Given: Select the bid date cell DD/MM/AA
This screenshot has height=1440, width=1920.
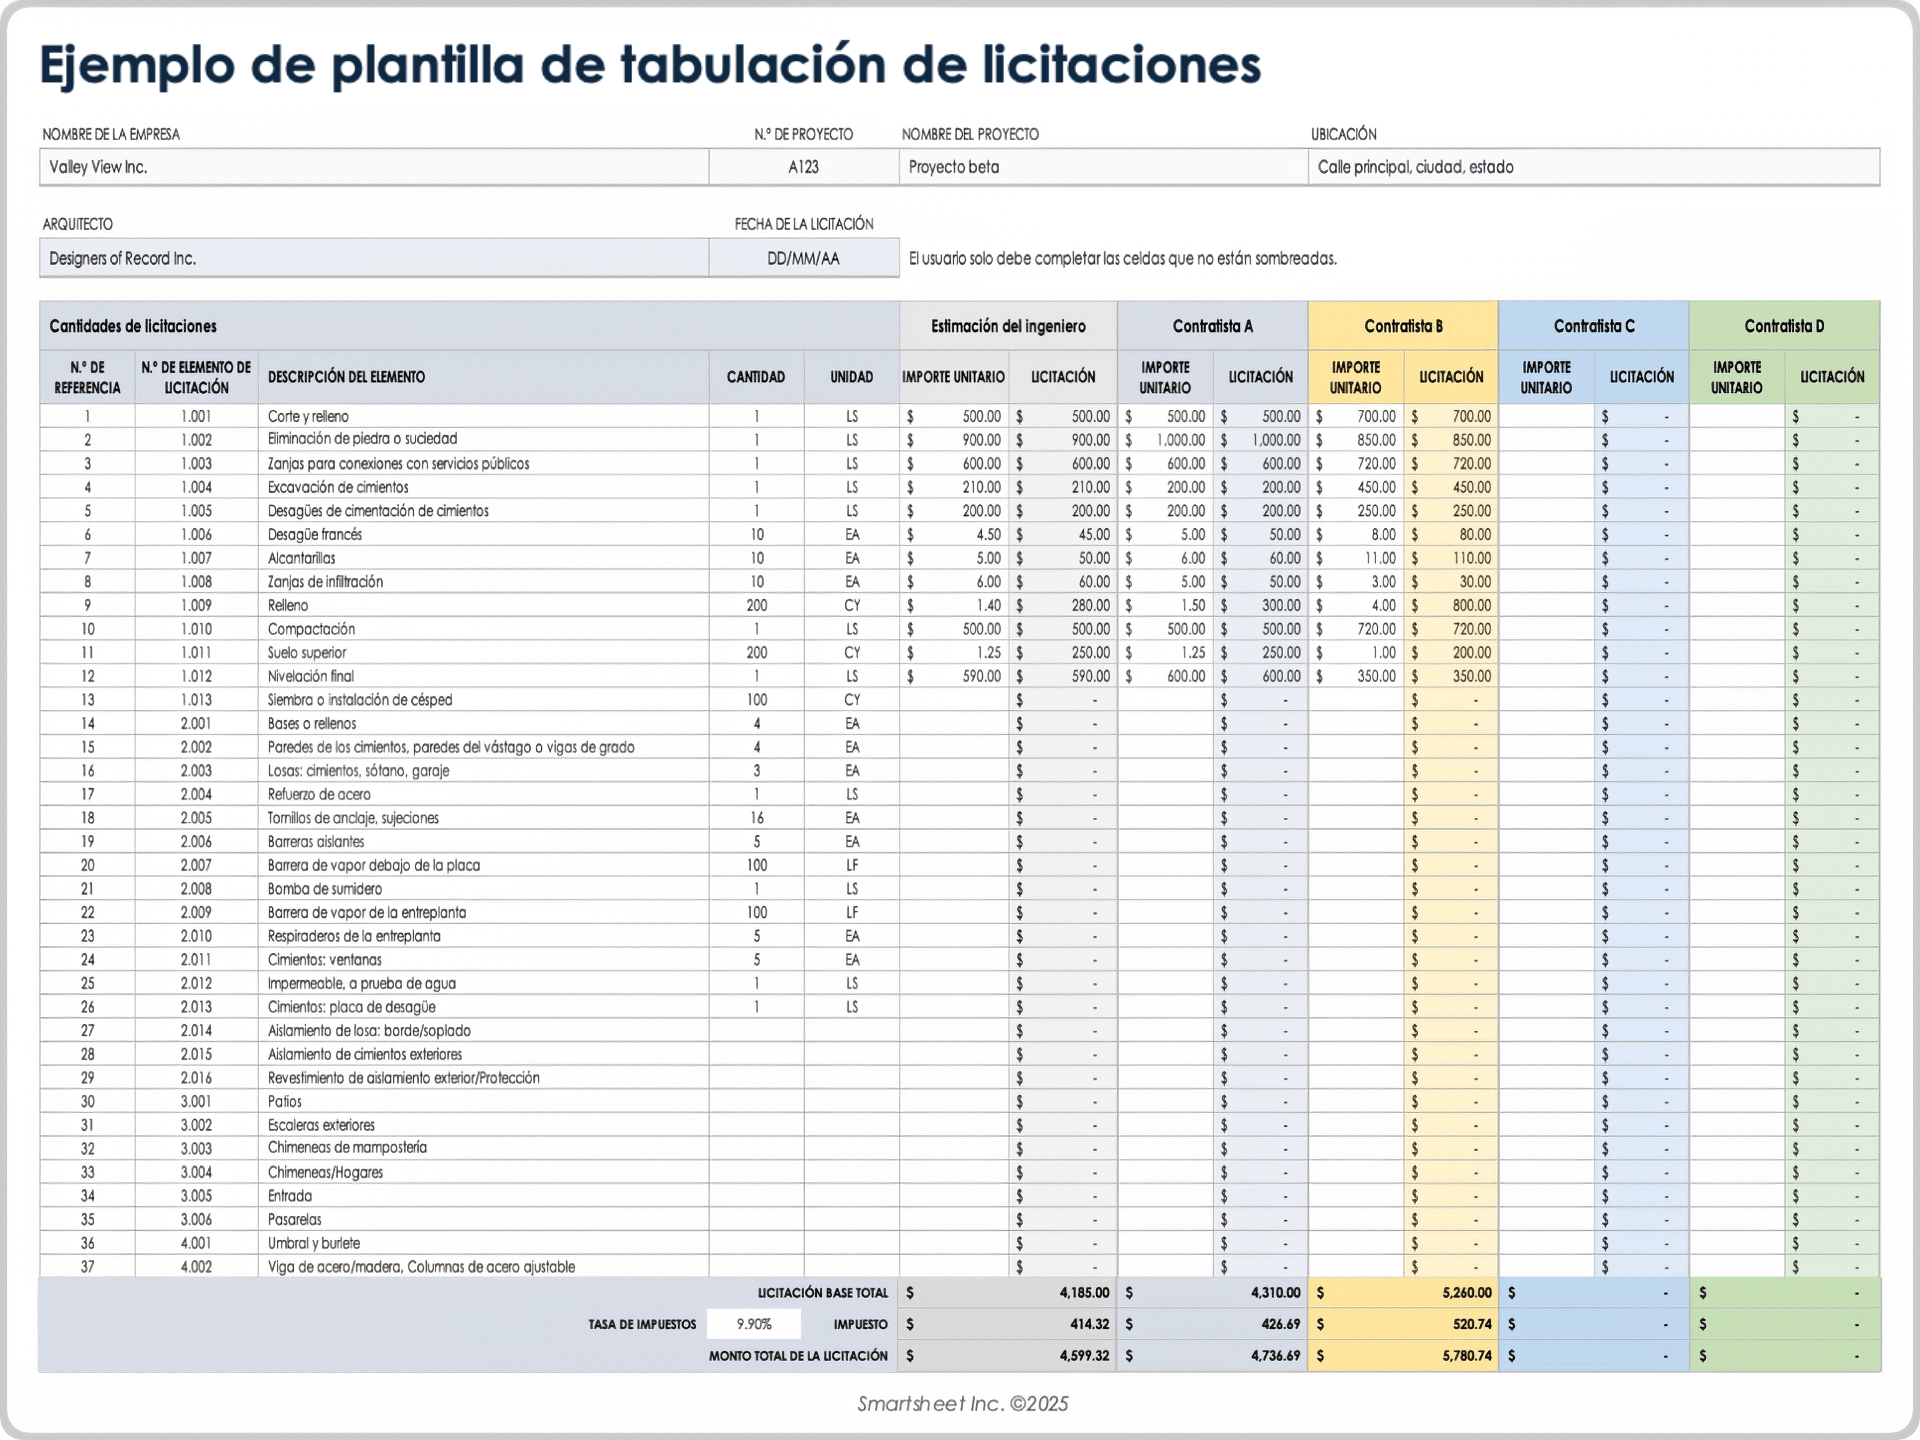Looking at the screenshot, I should 804,258.
